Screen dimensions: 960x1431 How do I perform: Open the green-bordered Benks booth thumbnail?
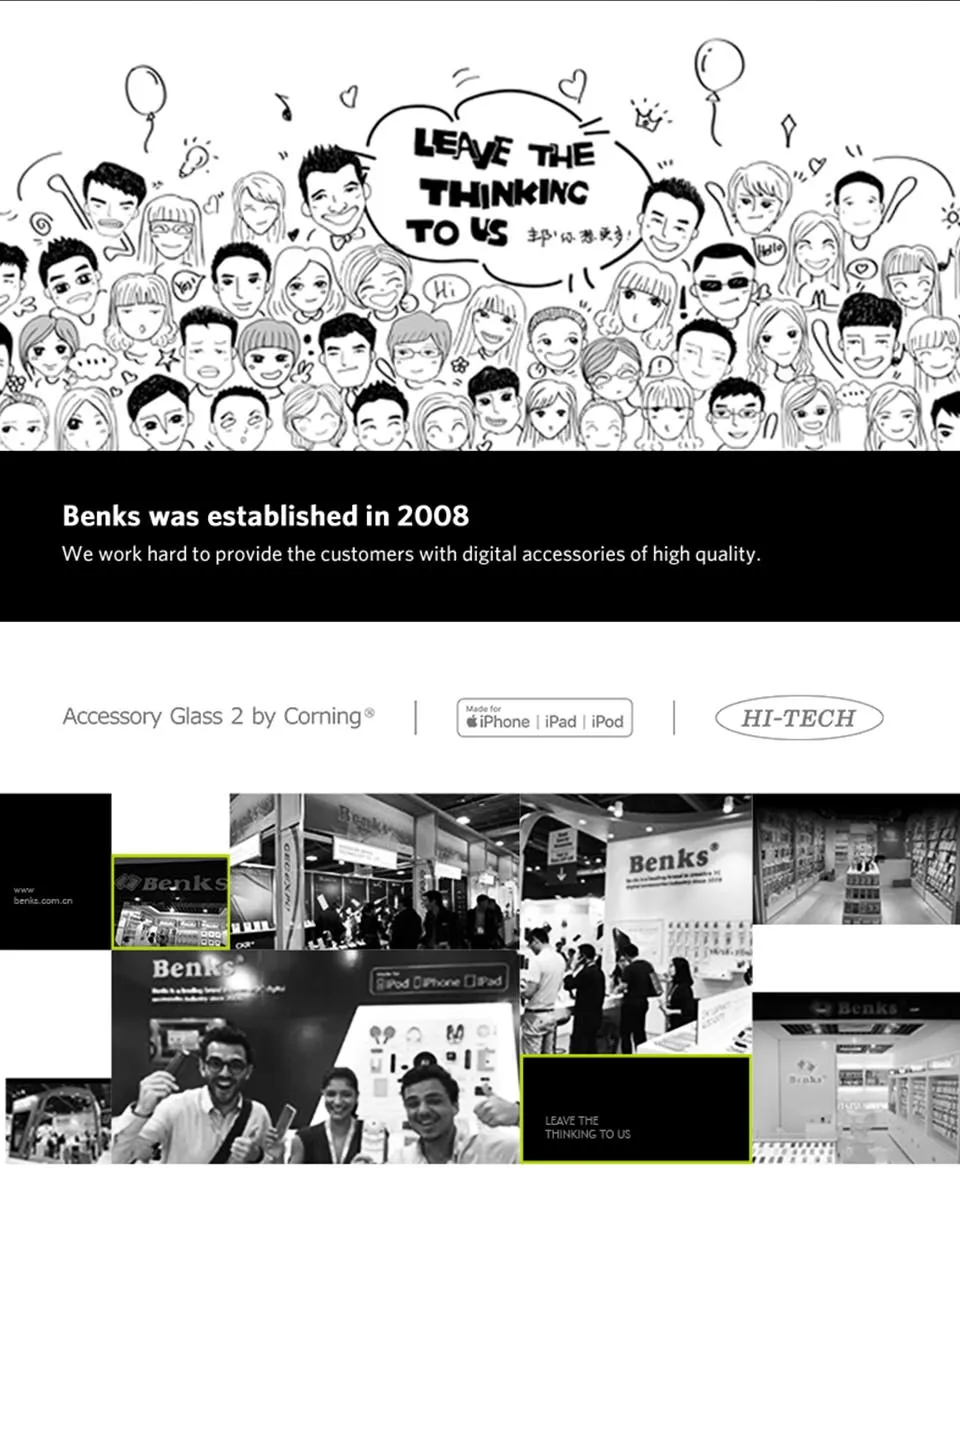tap(171, 902)
